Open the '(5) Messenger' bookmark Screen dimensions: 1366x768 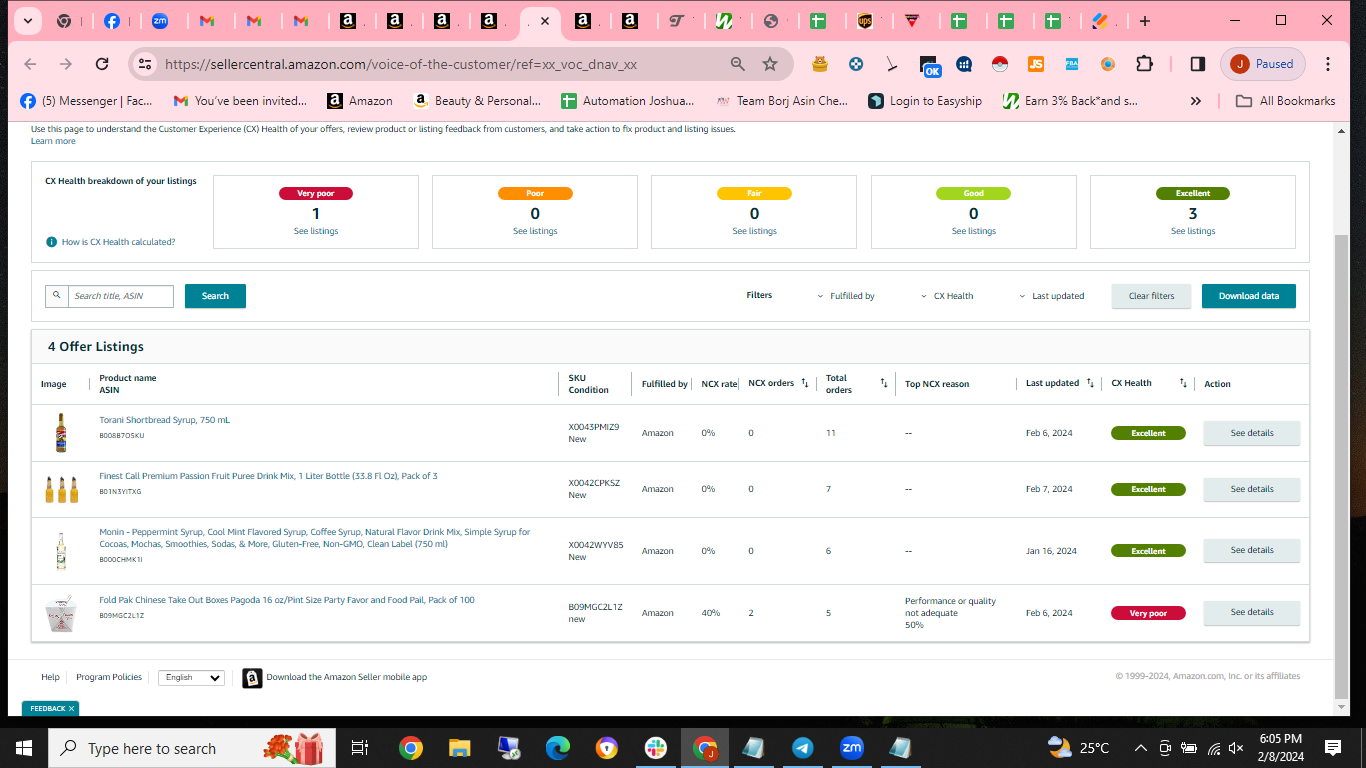click(87, 101)
